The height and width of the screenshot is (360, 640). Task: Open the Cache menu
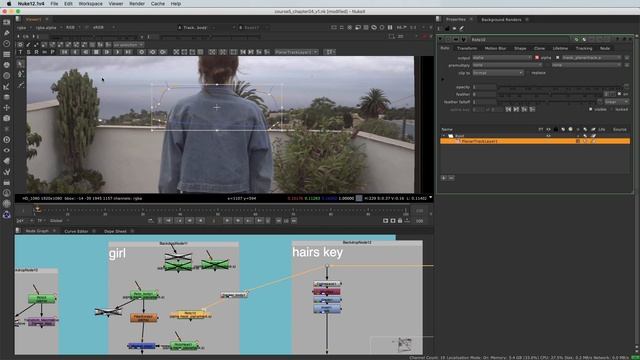(158, 4)
